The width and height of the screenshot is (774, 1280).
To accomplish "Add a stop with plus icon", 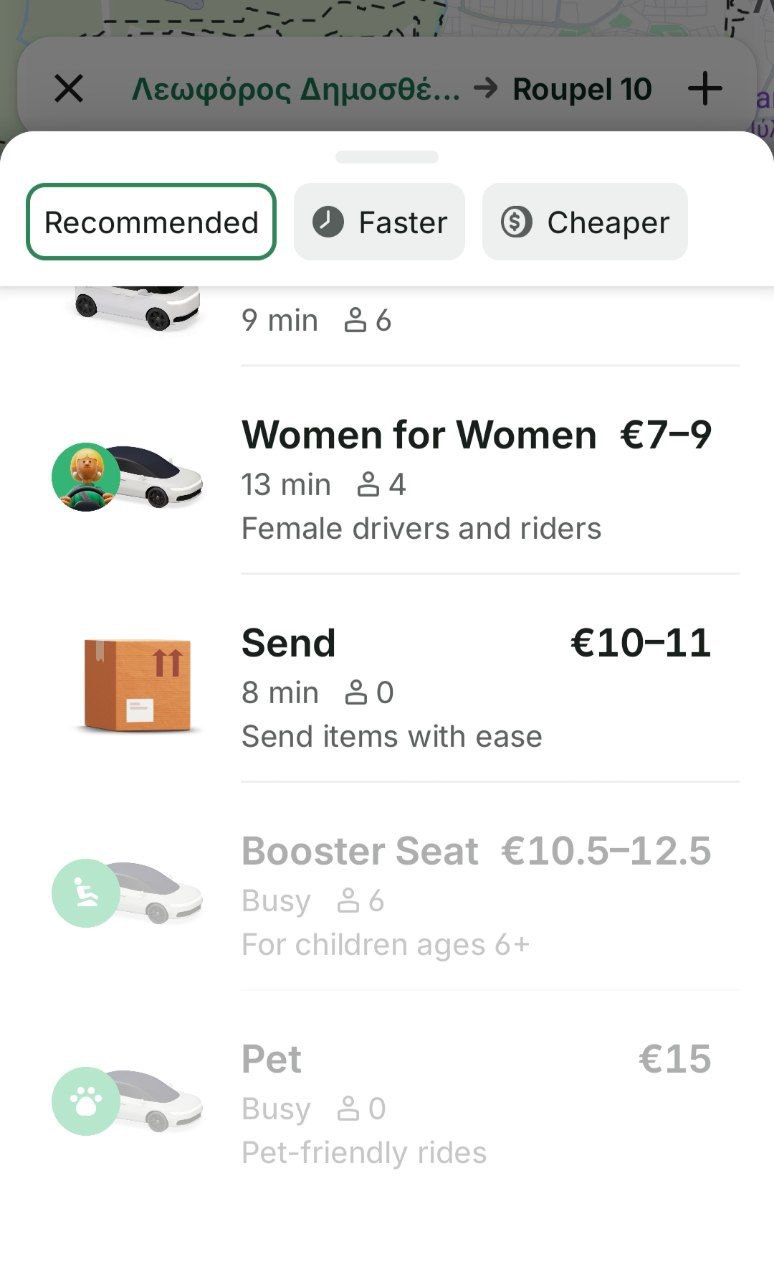I will pos(705,89).
